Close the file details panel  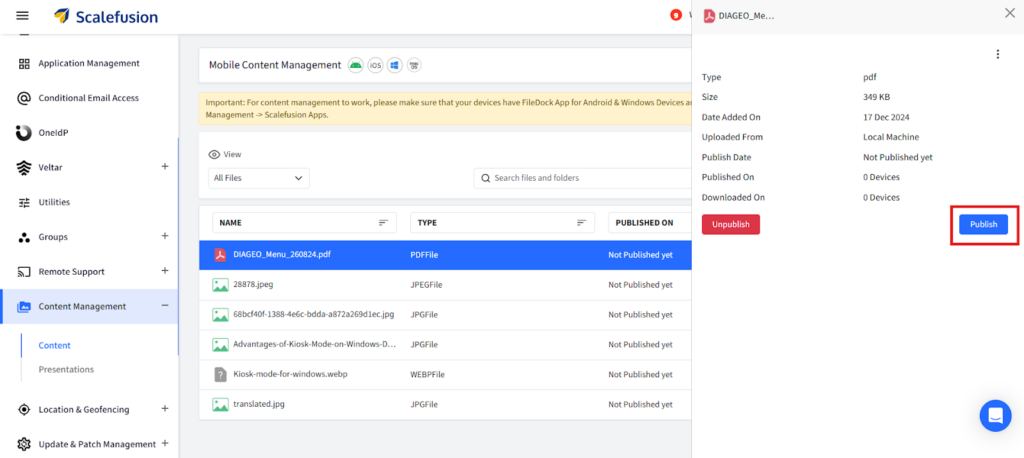coord(1009,13)
